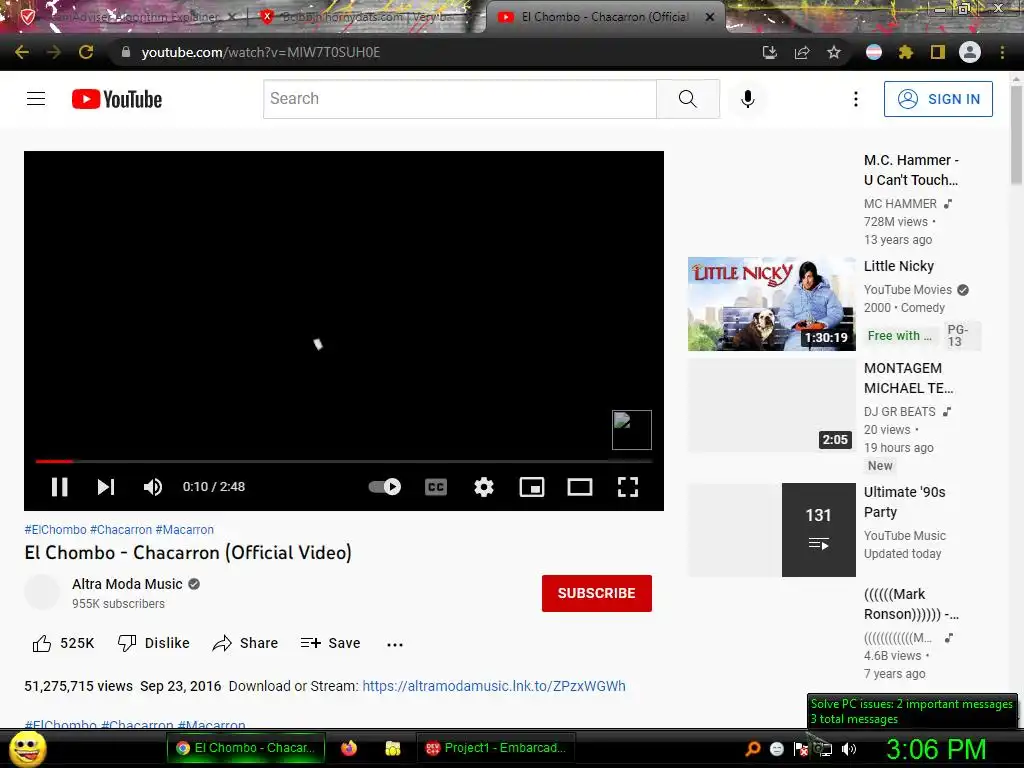
Task: Start voice search with microphone icon
Action: click(x=748, y=99)
